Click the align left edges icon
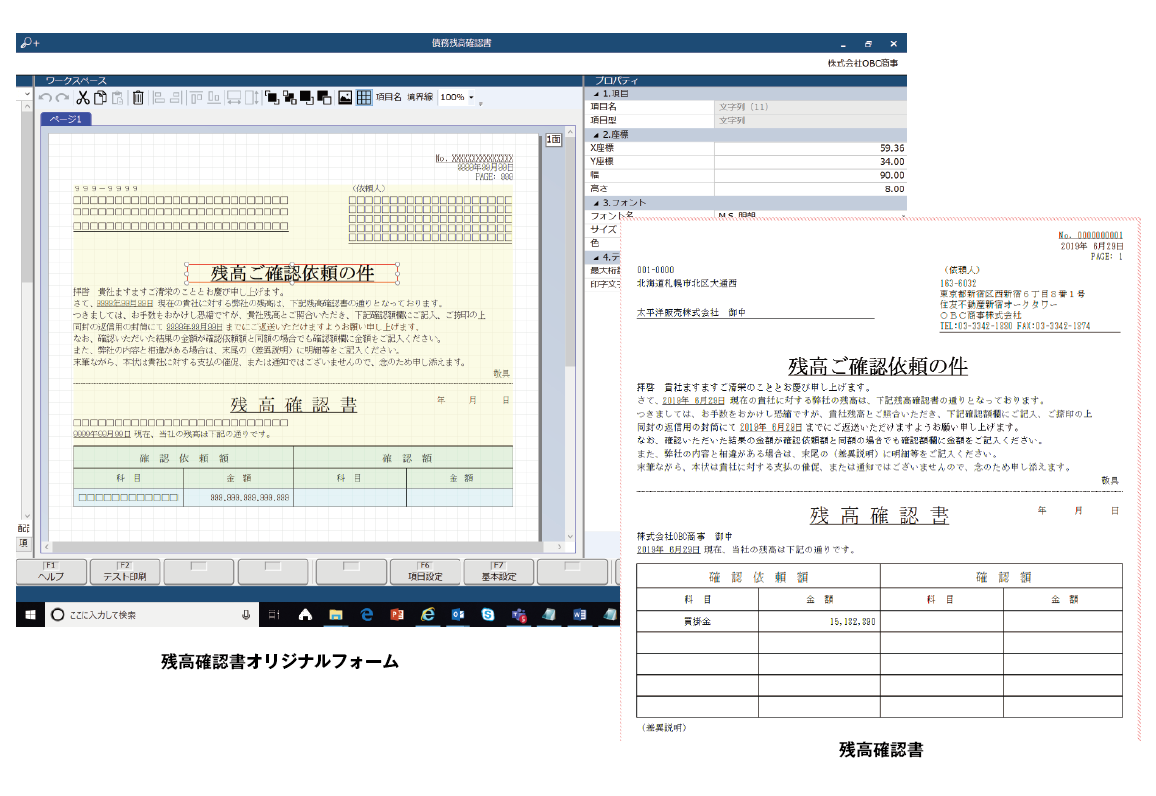The image size is (1156, 796). [159, 97]
